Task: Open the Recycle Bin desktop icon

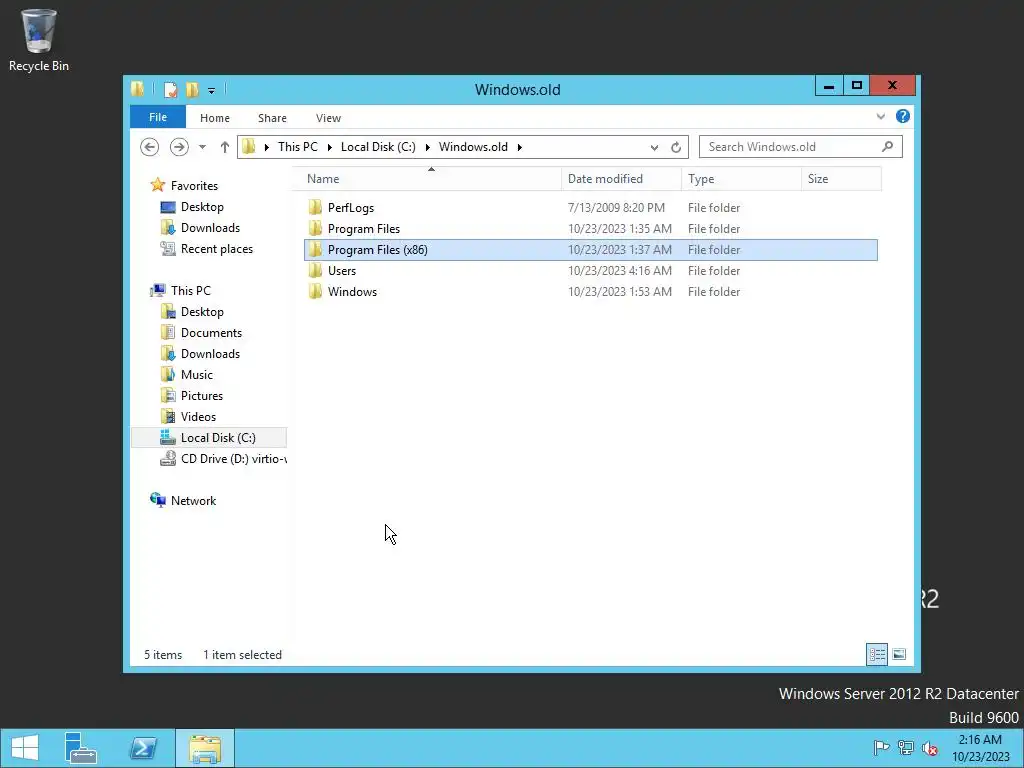Action: pyautogui.click(x=39, y=40)
